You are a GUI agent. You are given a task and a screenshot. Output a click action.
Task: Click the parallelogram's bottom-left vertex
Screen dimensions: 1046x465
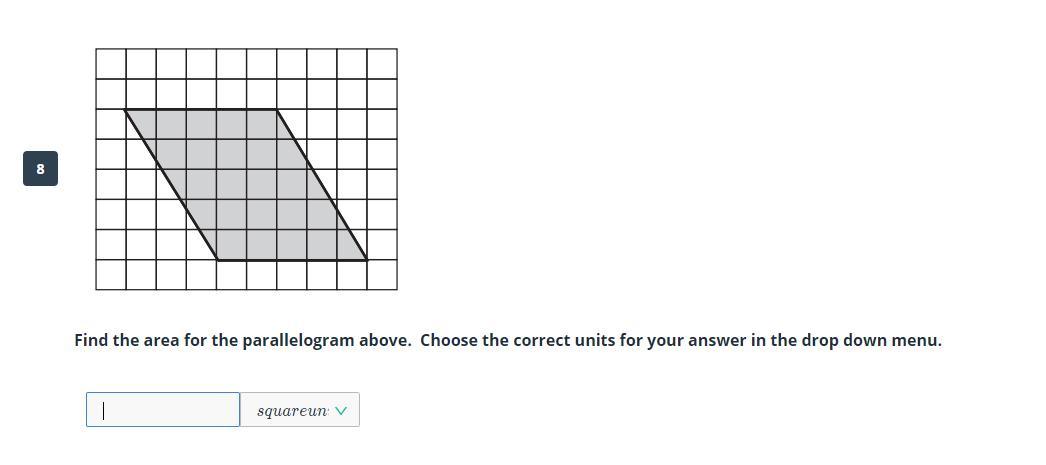(x=217, y=260)
